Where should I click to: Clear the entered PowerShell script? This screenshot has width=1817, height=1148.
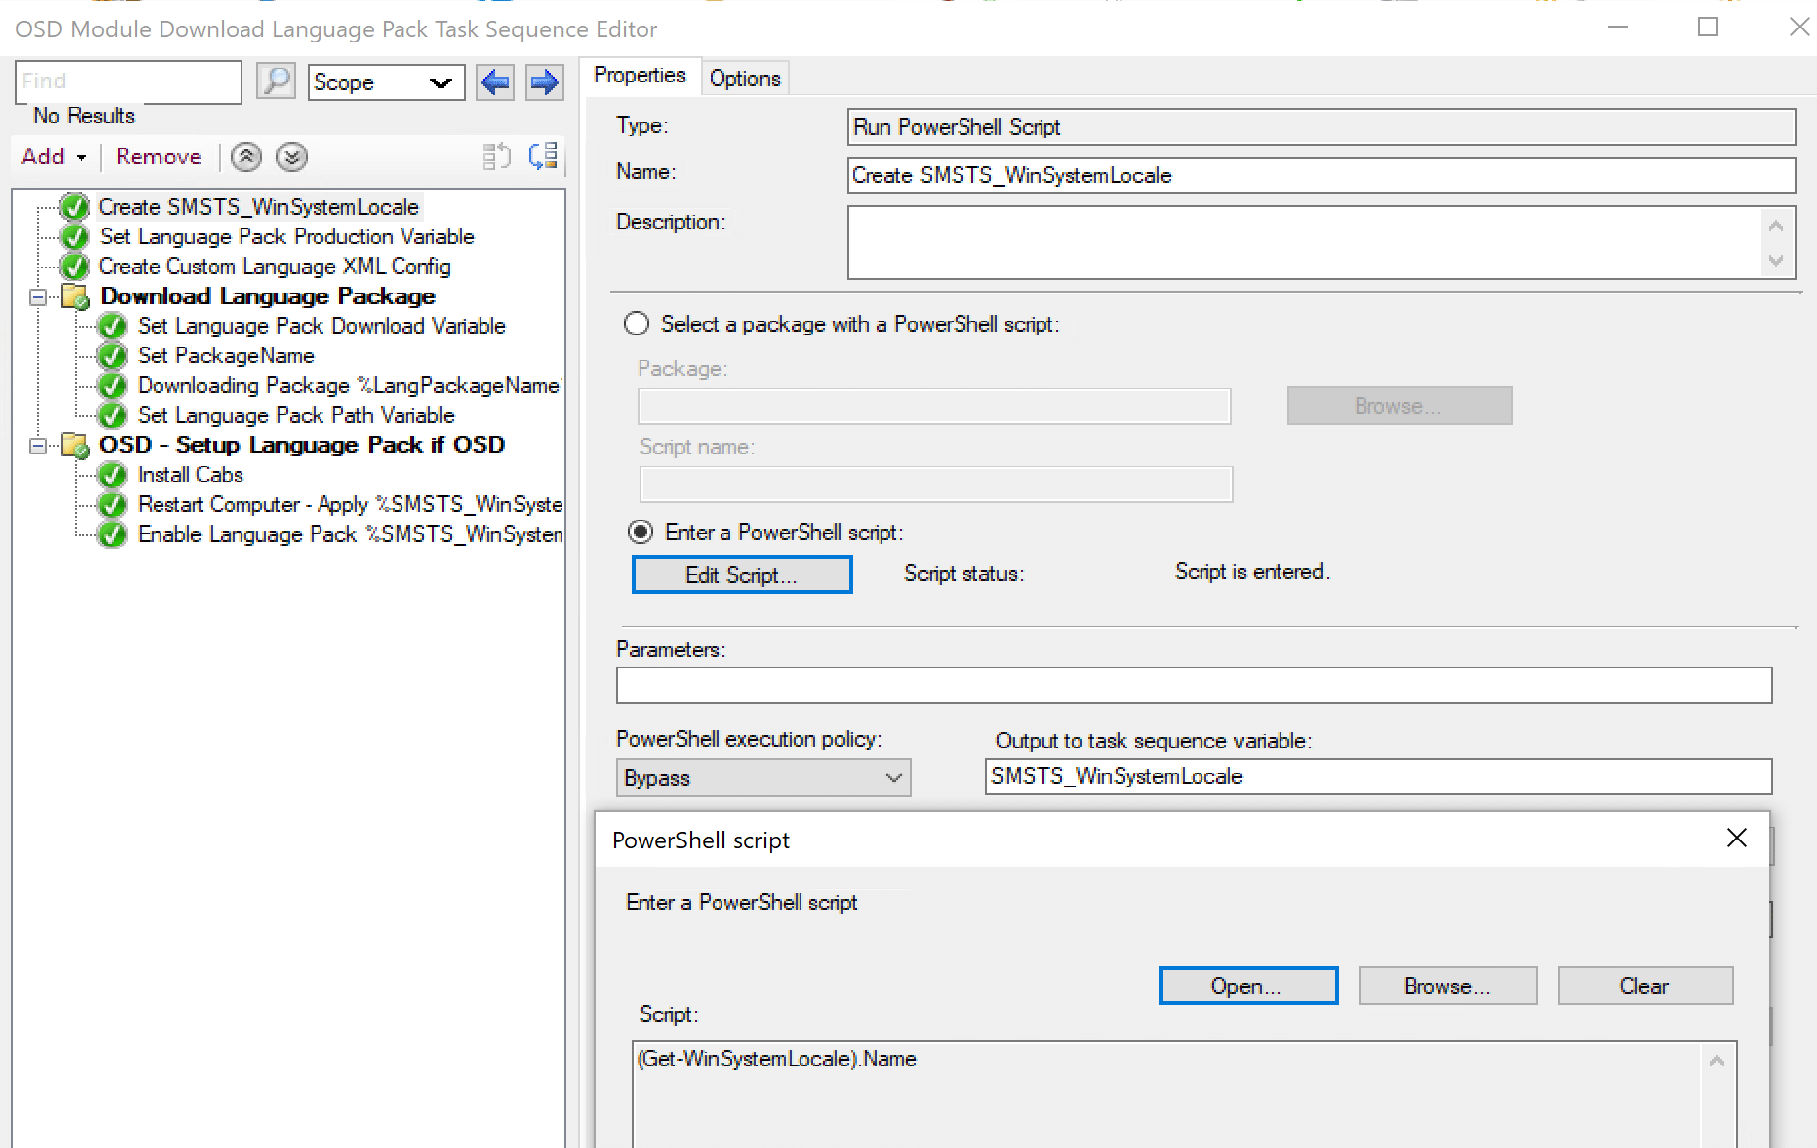[1644, 985]
